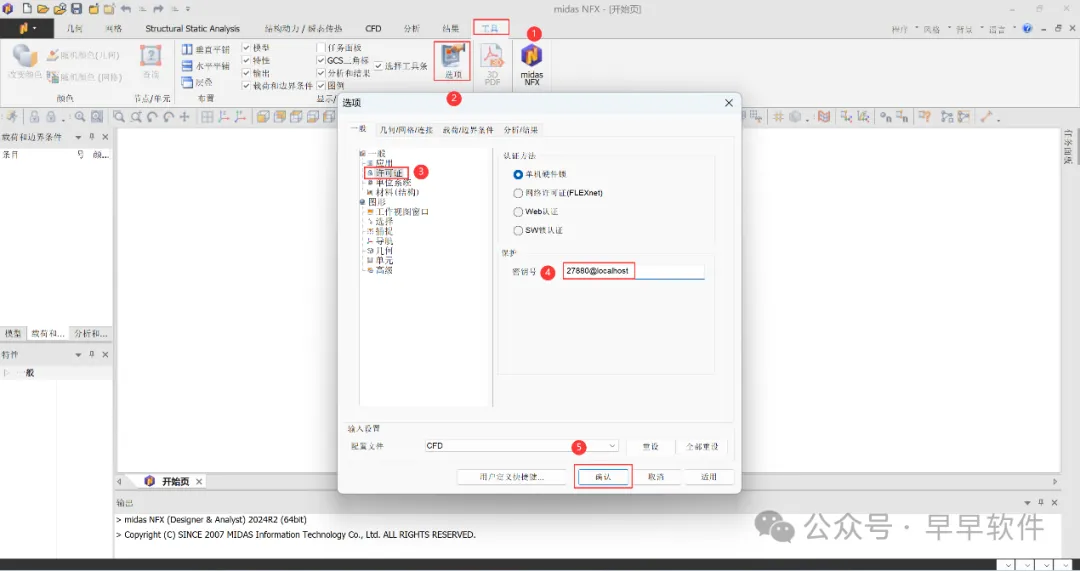Image resolution: width=1080 pixels, height=571 pixels.
Task: Open the Structural Static Analysis ribbon tab
Action: [192, 29]
